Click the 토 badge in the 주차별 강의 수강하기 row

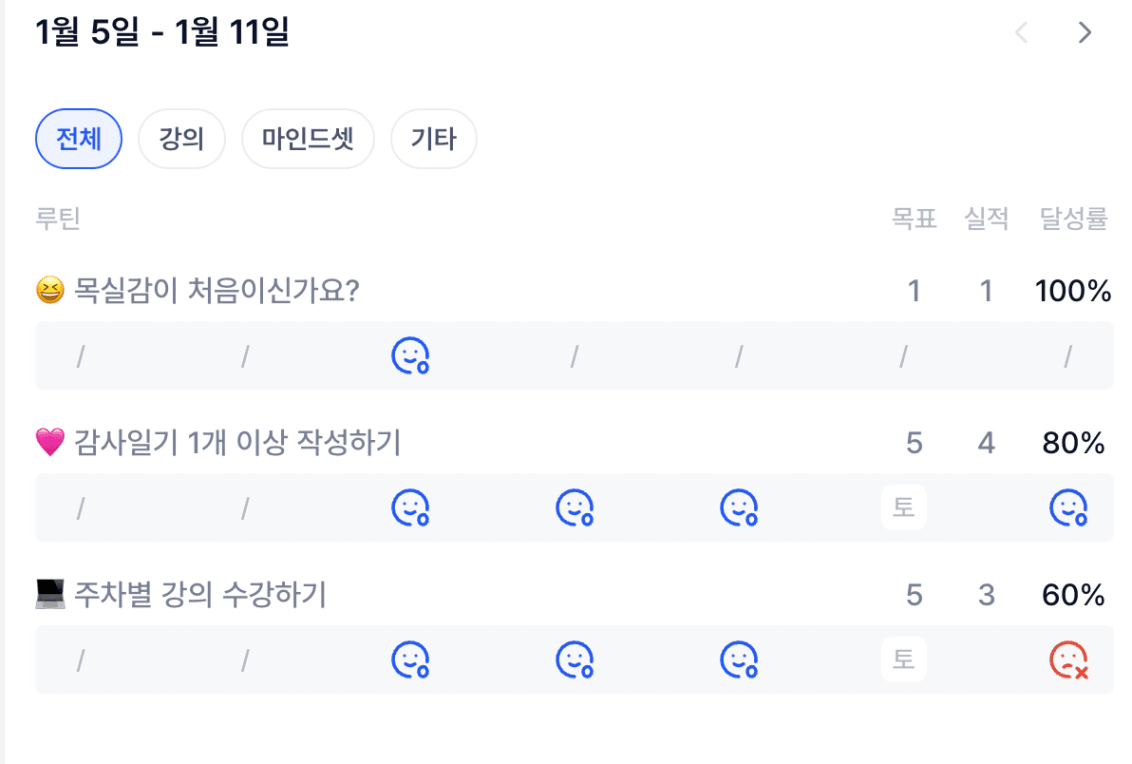[x=904, y=660]
